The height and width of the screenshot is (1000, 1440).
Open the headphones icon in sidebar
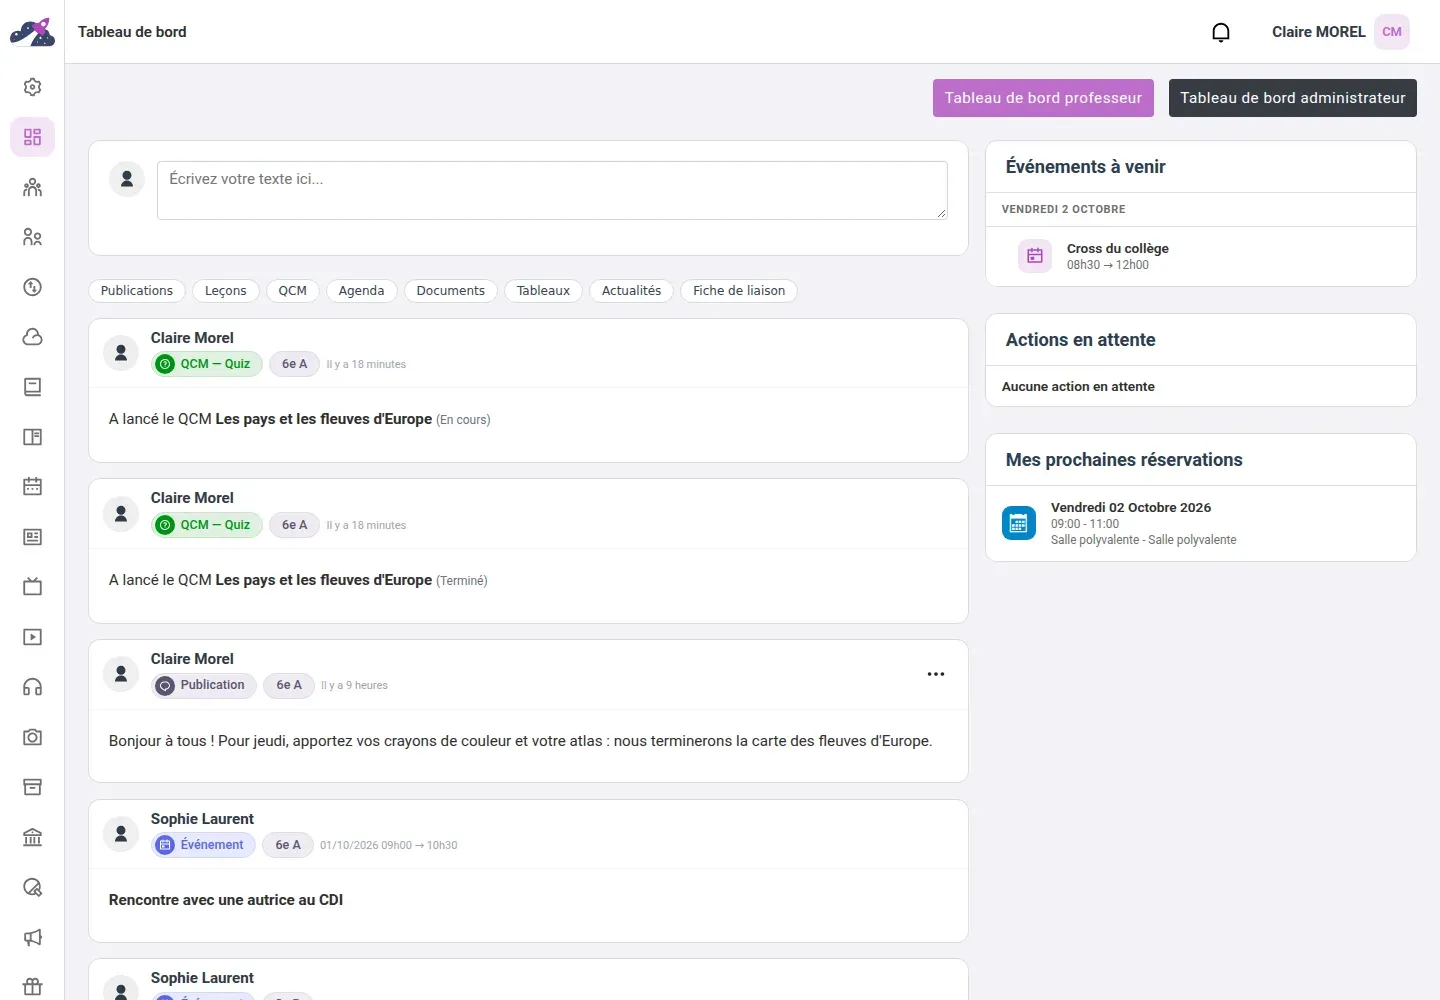32,687
